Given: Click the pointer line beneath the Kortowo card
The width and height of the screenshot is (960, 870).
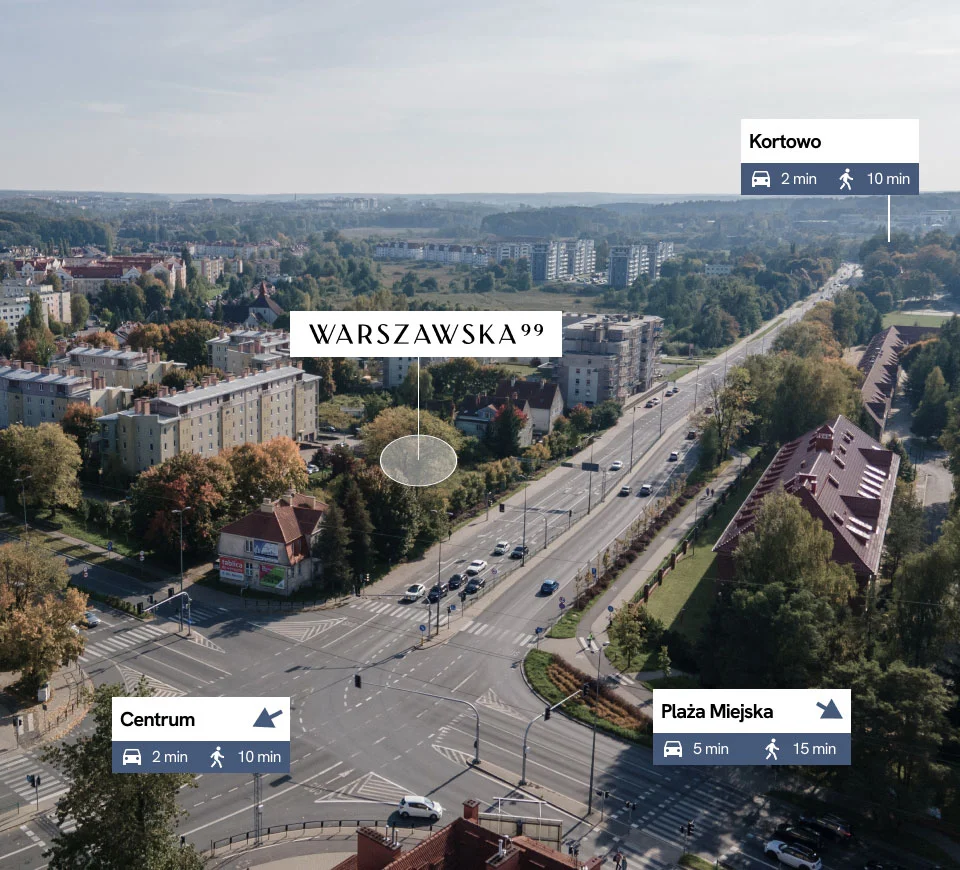Looking at the screenshot, I should pyautogui.click(x=889, y=218).
